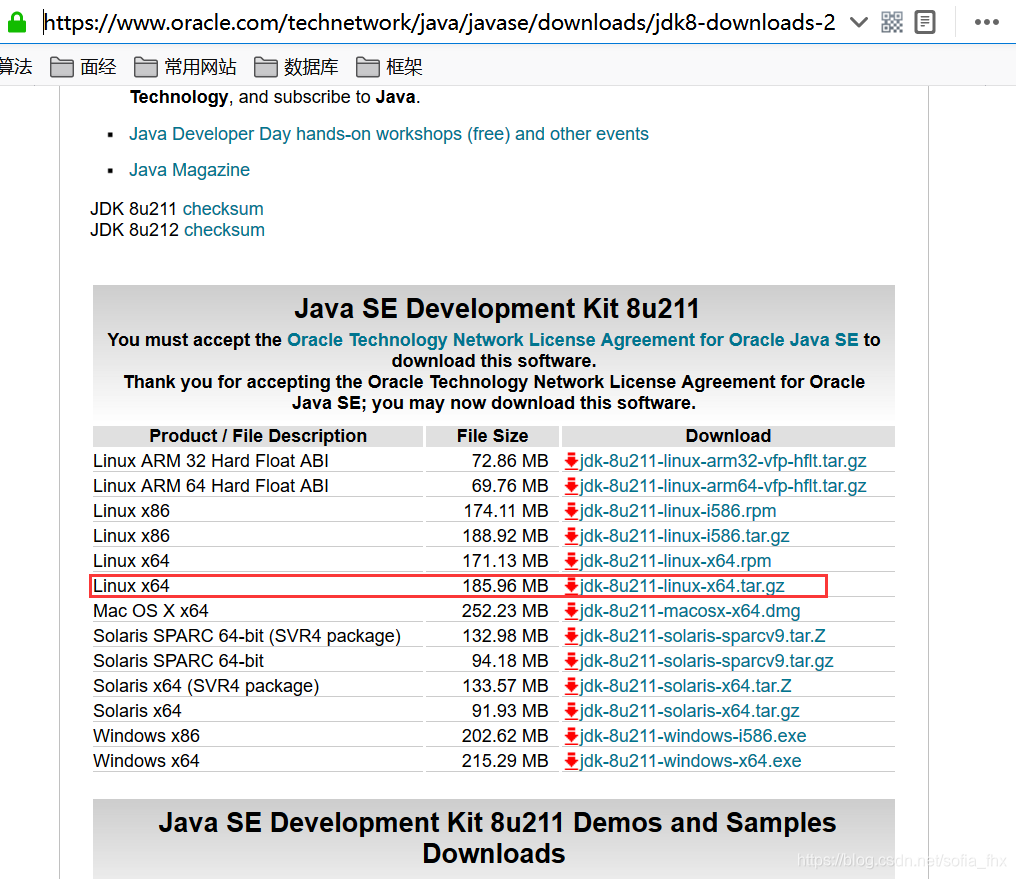Image resolution: width=1016 pixels, height=879 pixels.
Task: Click red download arrow for solaris-sparcv9.tar.Z
Action: pos(571,636)
